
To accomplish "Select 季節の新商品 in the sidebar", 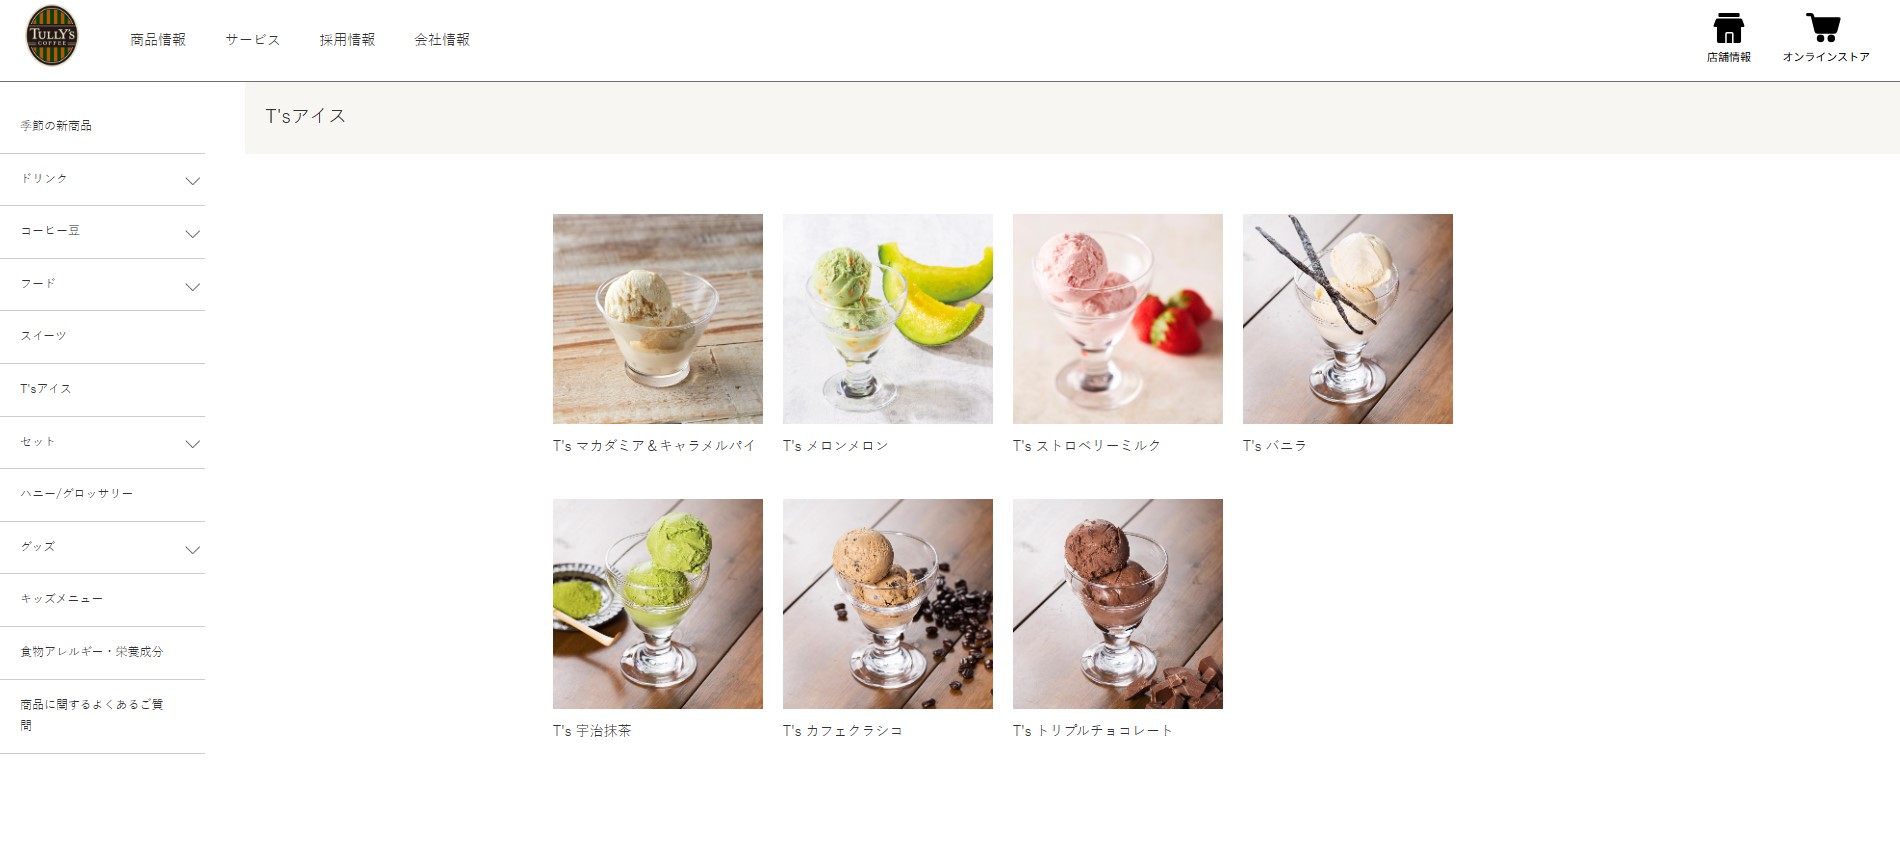I will [56, 126].
